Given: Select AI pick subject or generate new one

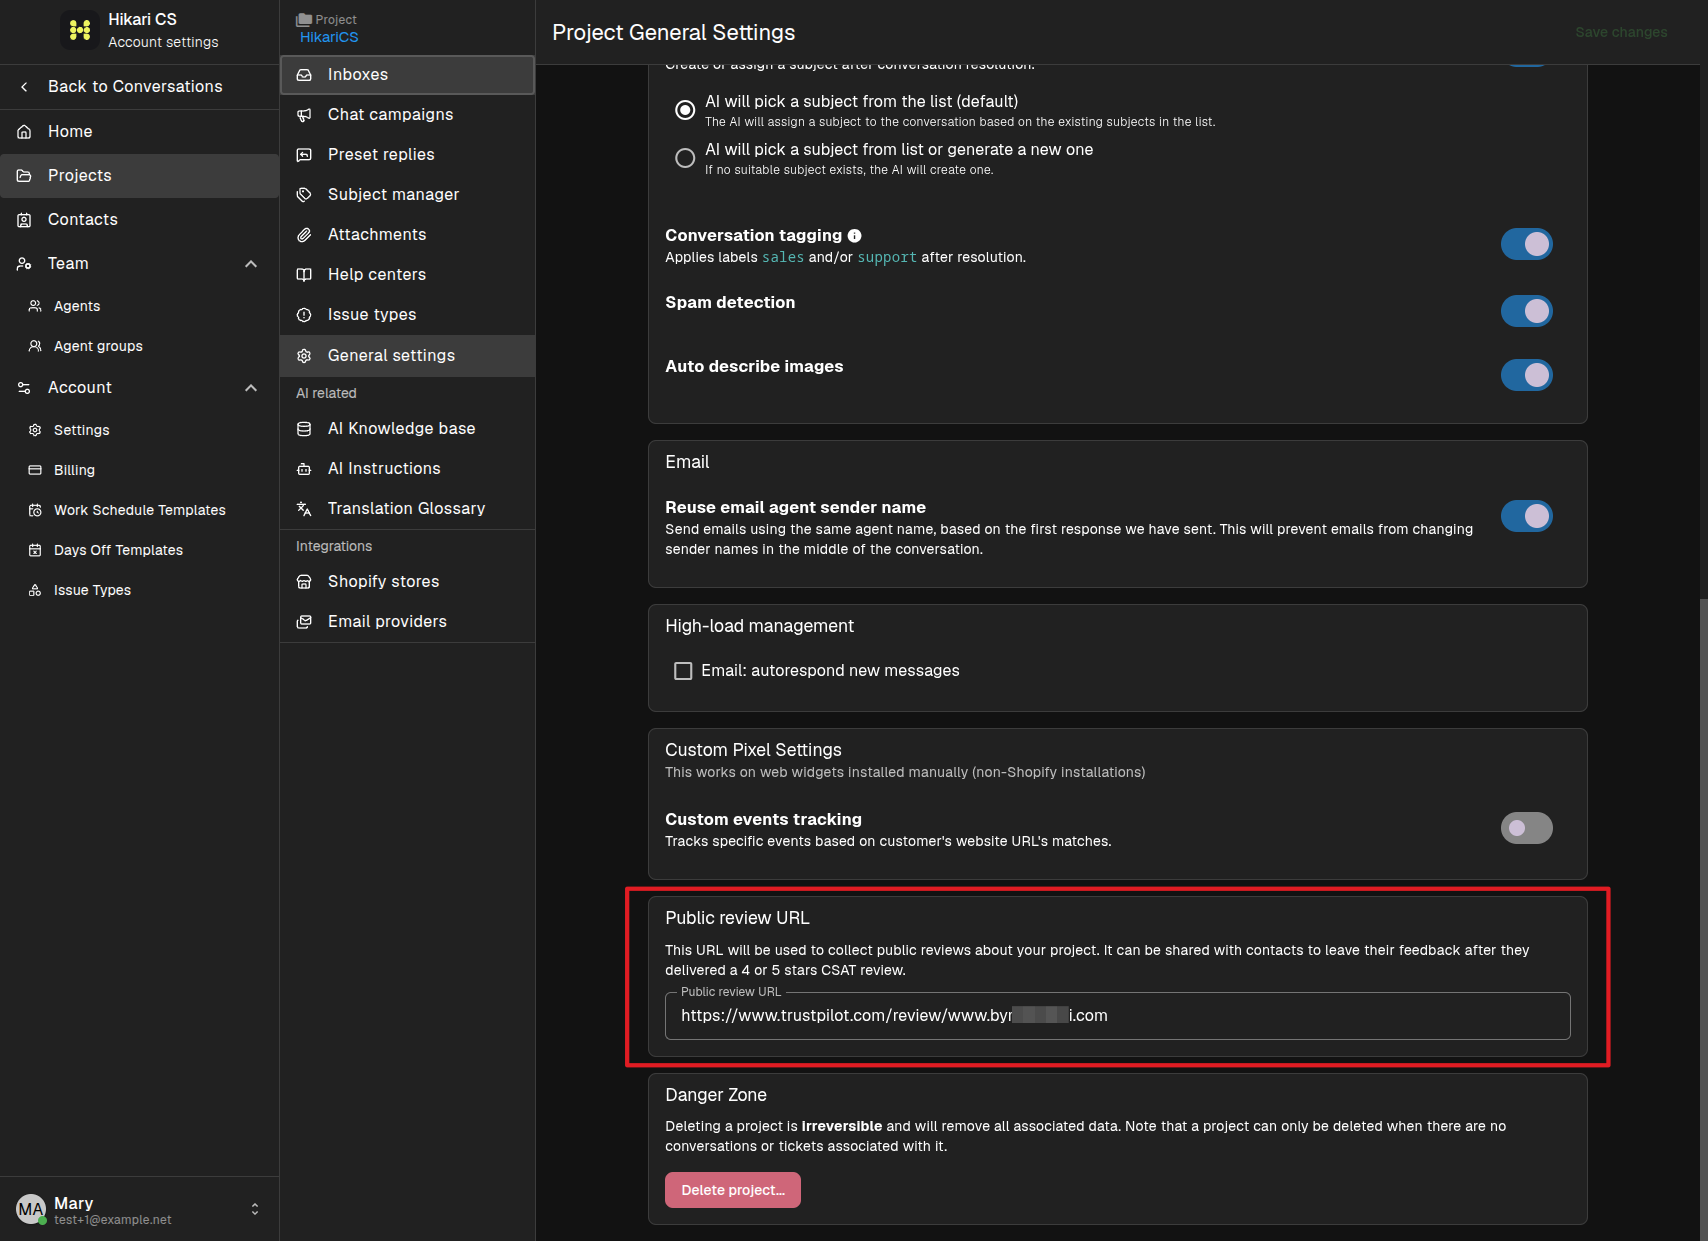Looking at the screenshot, I should (685, 158).
